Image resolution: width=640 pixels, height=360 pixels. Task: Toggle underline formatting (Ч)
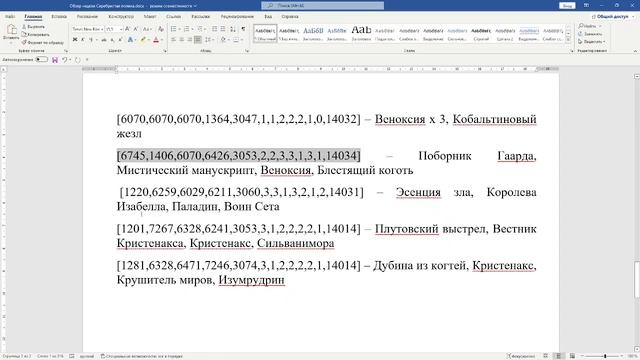pos(91,40)
